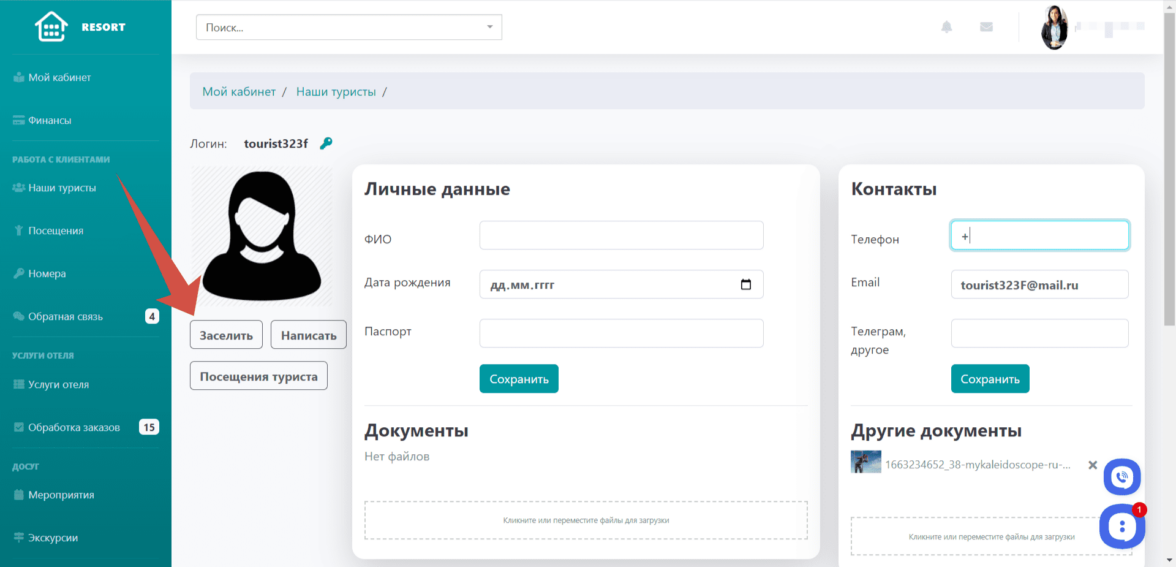Open Посещения туриста button
This screenshot has height=567, width=1176.
[259, 376]
